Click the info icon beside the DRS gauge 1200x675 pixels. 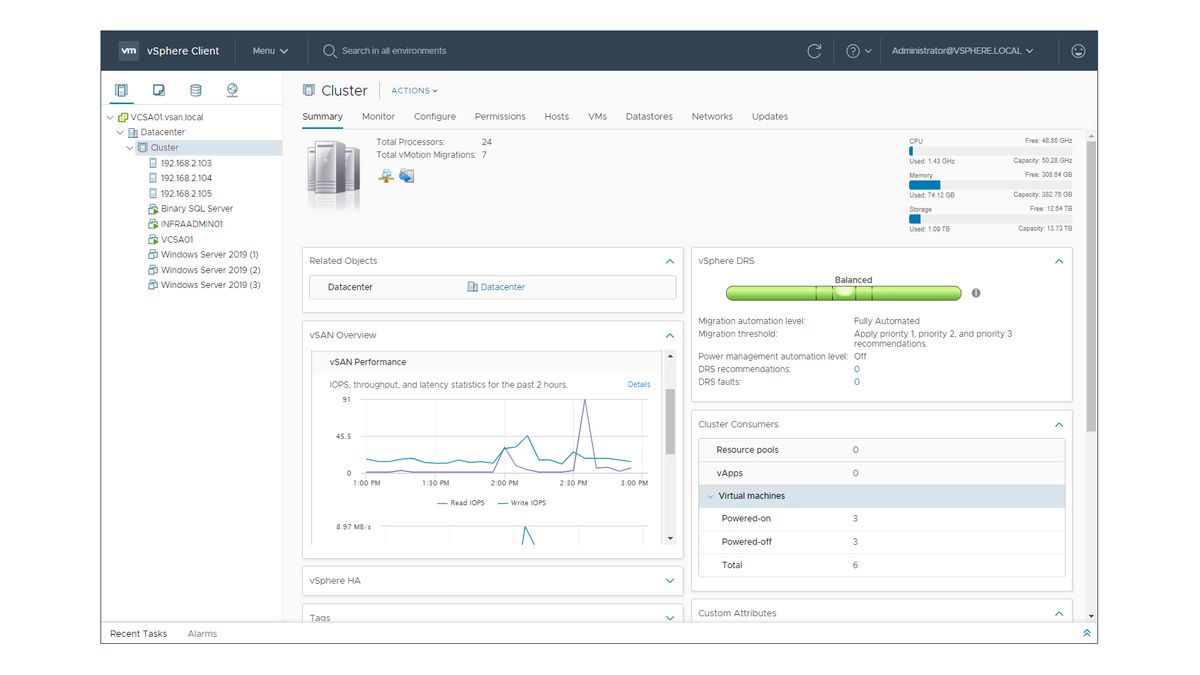(976, 292)
